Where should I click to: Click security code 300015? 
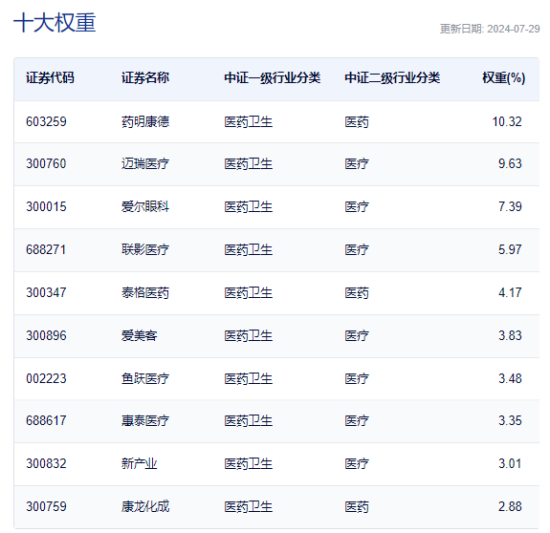pos(46,207)
